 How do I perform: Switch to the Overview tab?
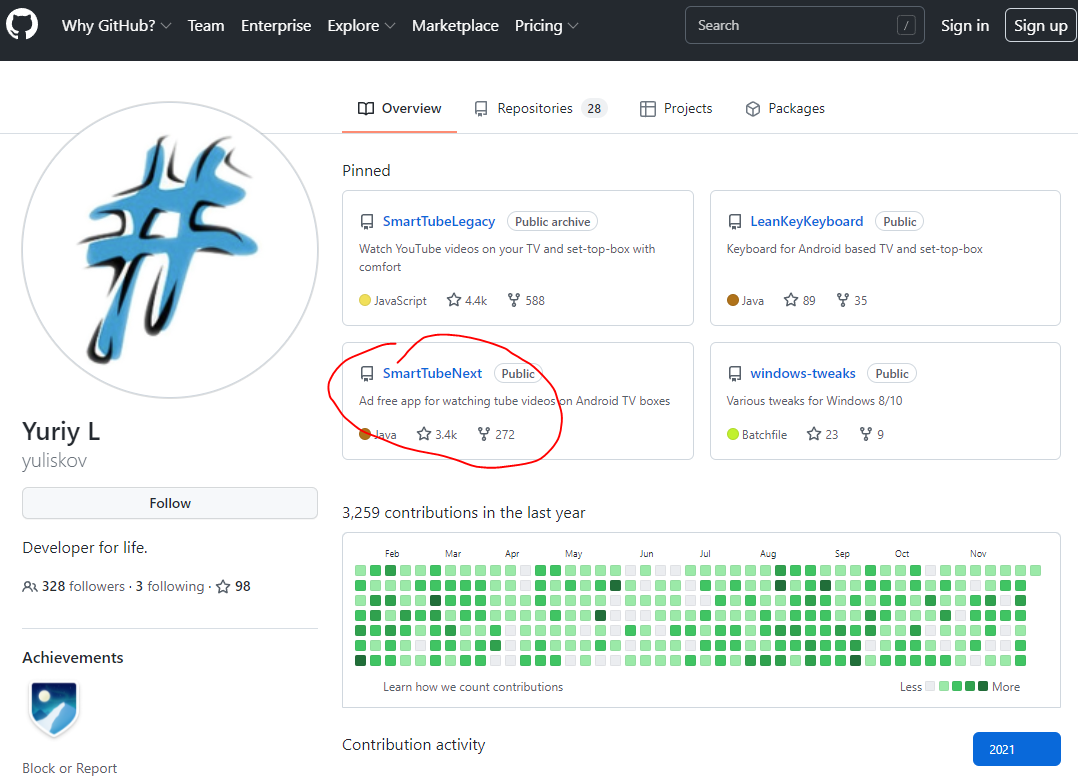tap(399, 109)
